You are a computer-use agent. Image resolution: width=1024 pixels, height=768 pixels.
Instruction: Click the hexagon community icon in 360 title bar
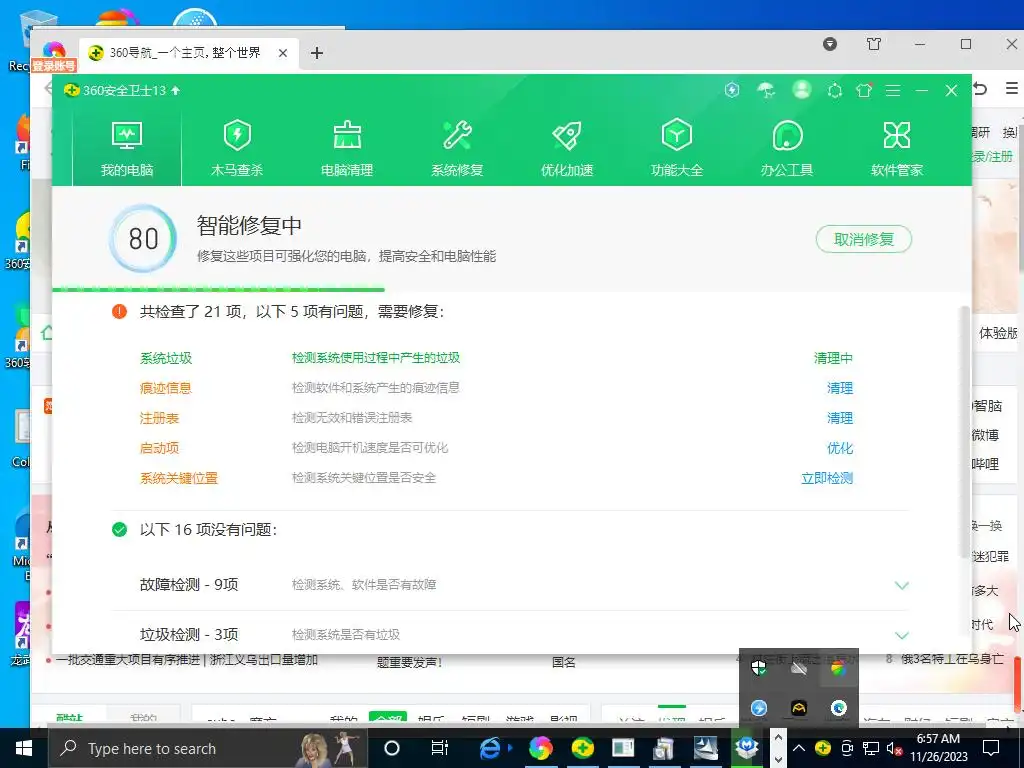[x=835, y=91]
